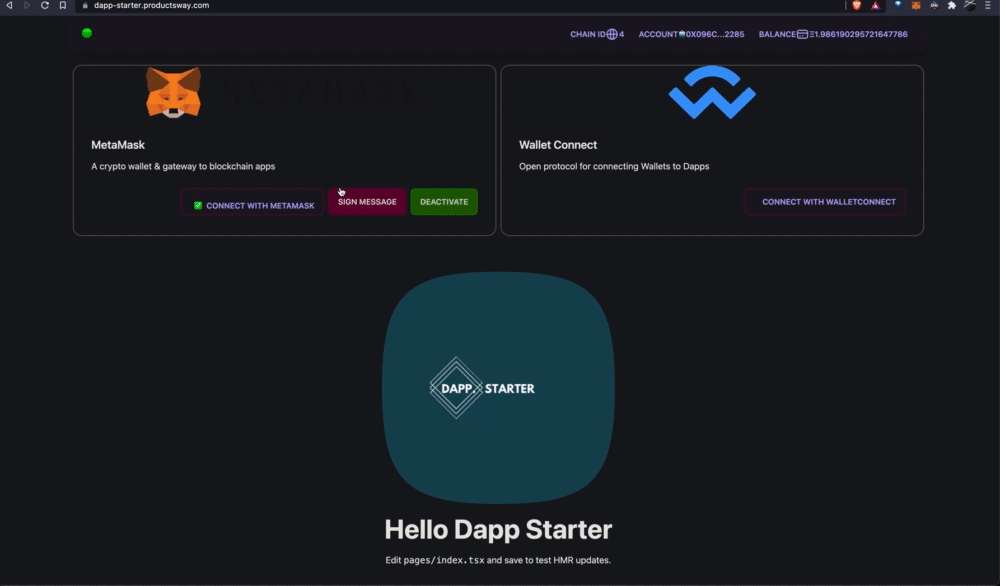Image resolution: width=1000 pixels, height=586 pixels.
Task: Click Connect with WalletConnect button
Action: (x=825, y=201)
